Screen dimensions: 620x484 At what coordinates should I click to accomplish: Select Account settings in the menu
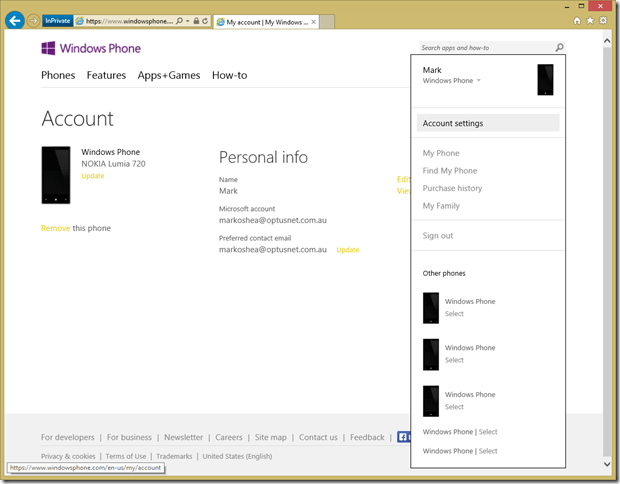coord(488,123)
